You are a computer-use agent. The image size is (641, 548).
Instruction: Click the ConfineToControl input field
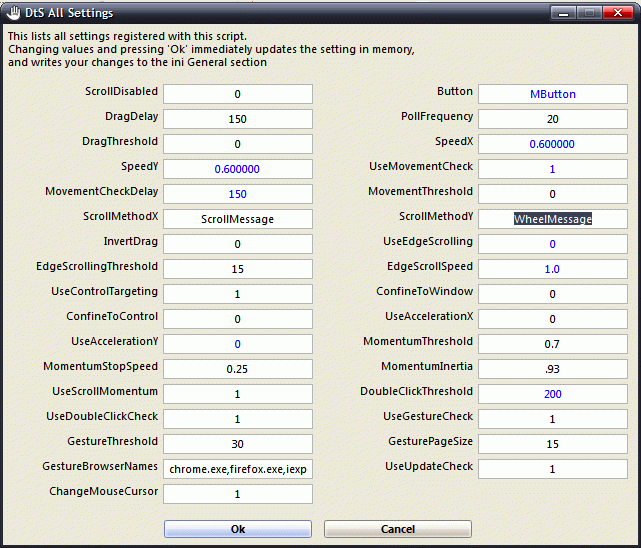point(238,319)
